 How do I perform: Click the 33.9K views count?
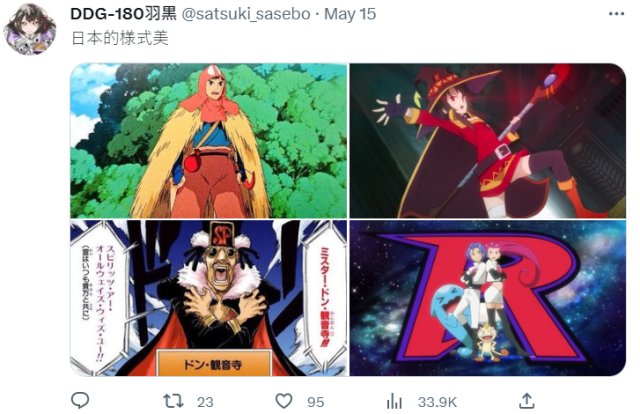437,402
